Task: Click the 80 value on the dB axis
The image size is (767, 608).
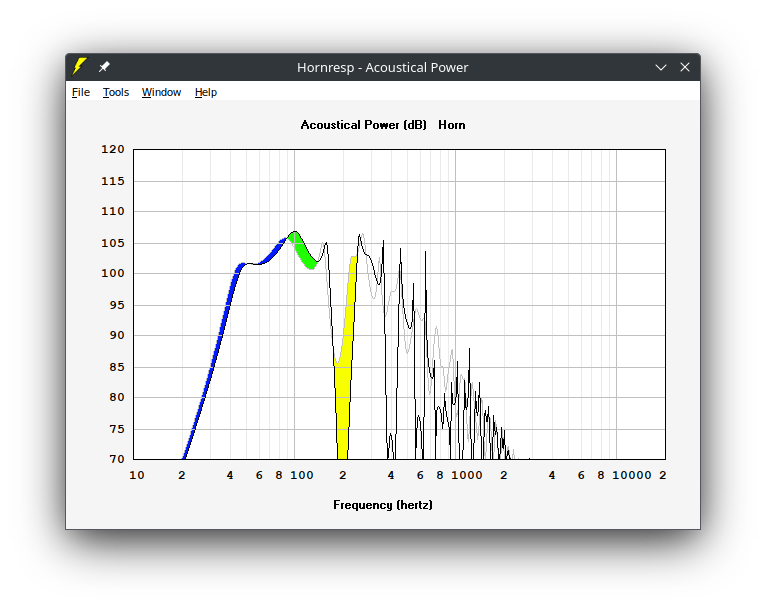Action: (117, 397)
